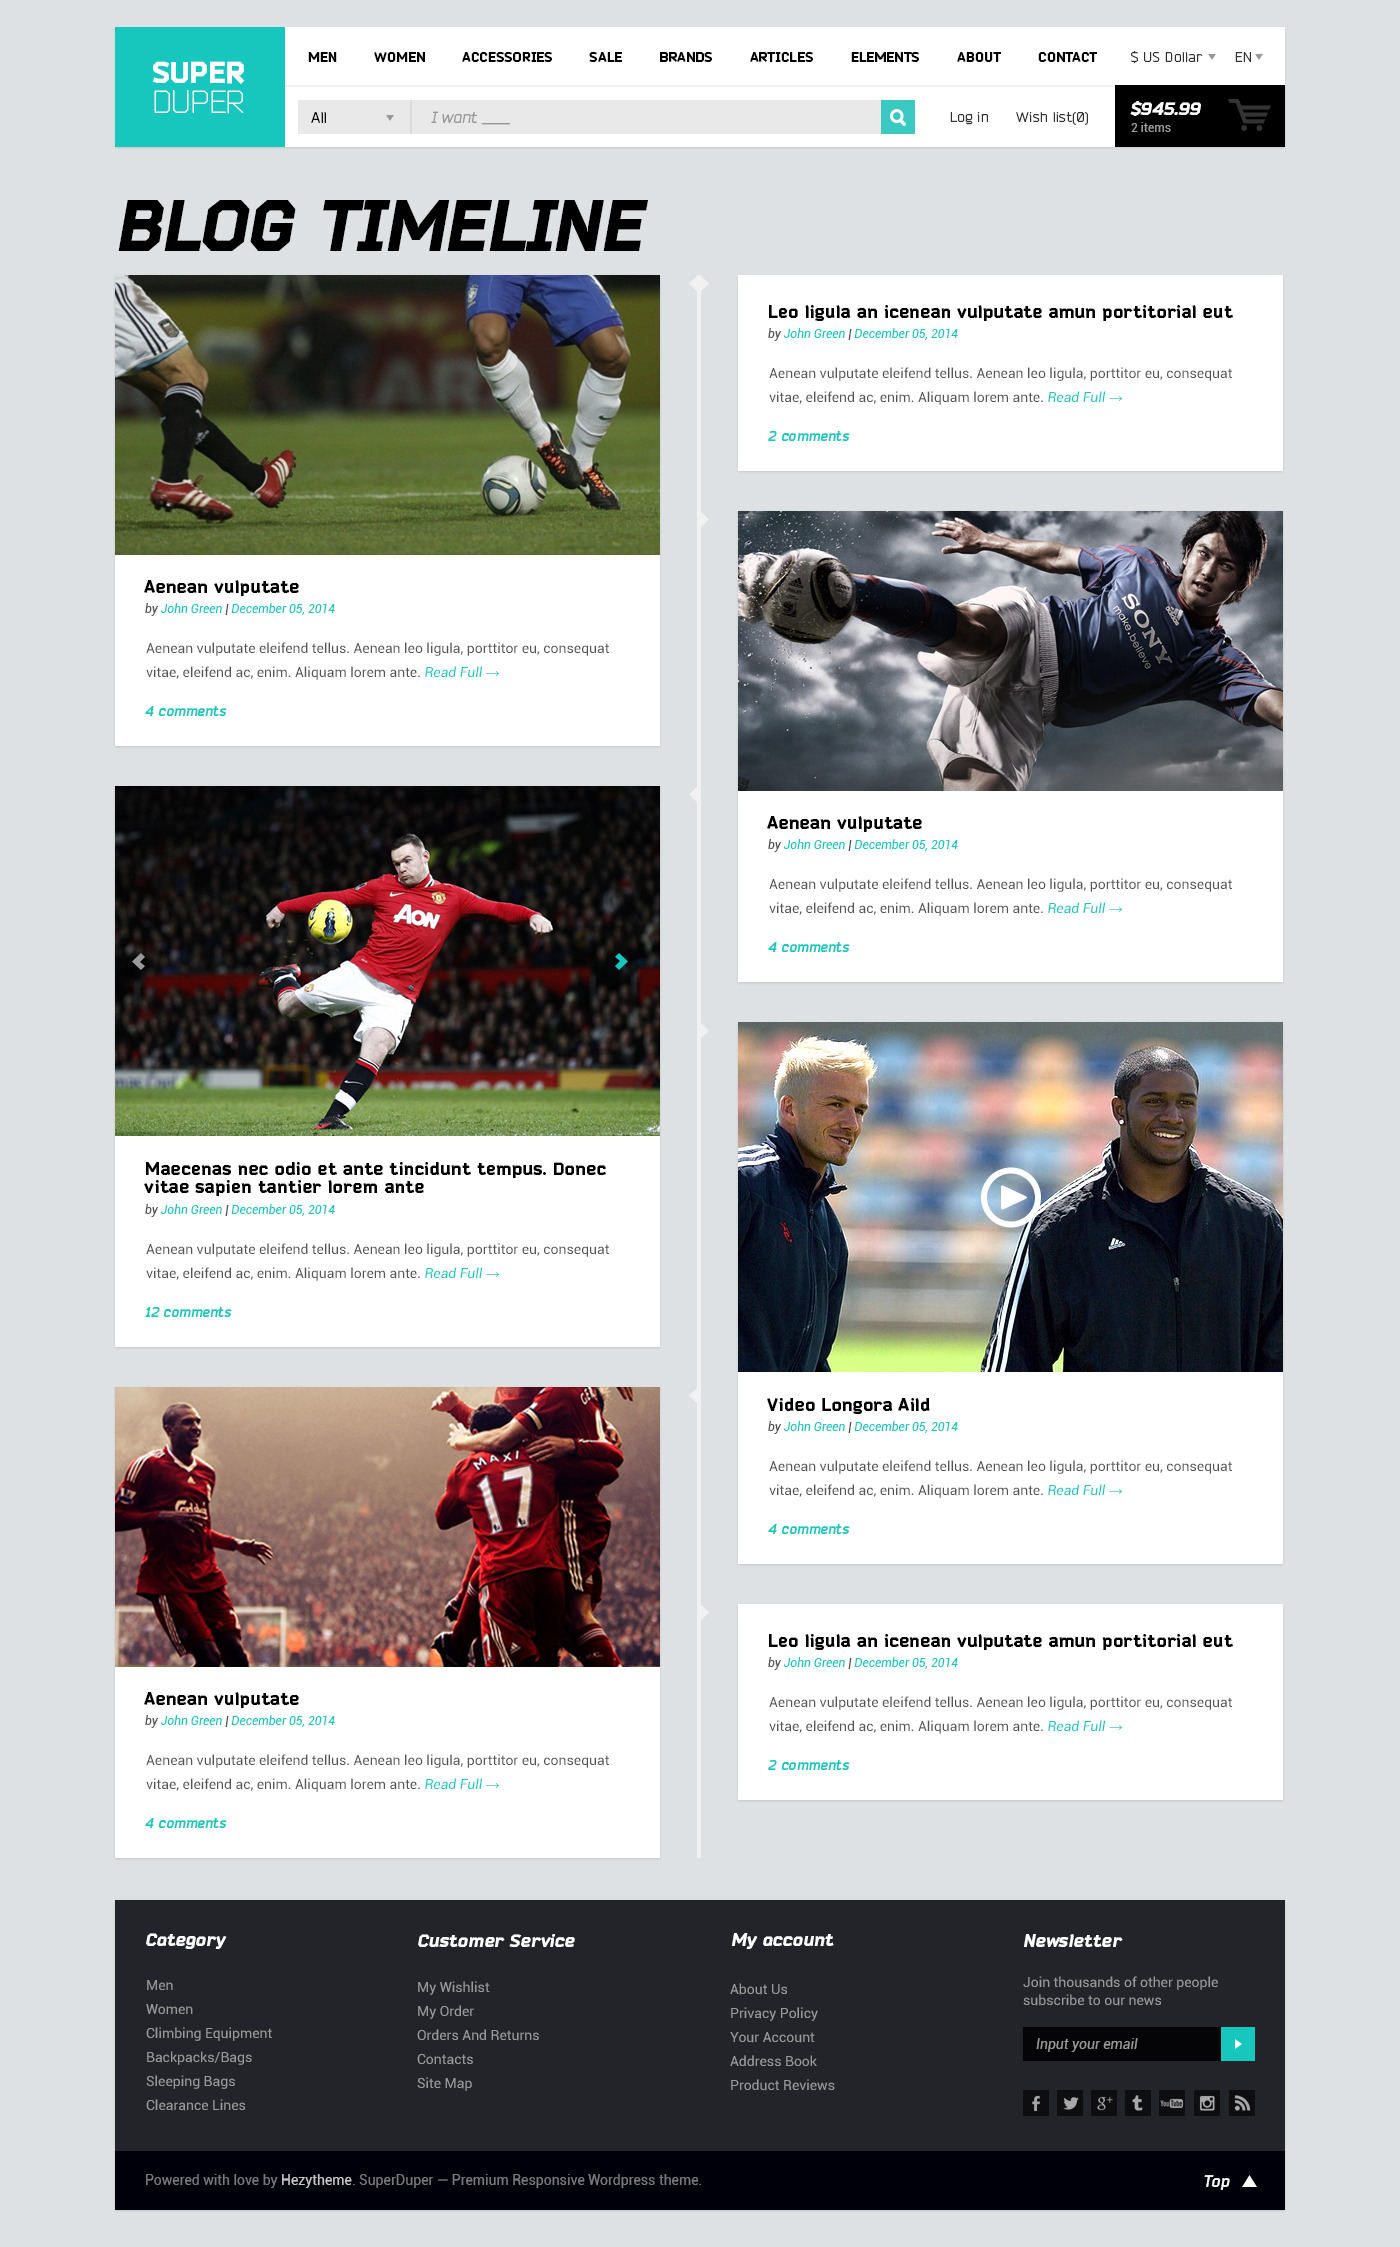Click the search magnifier icon
The height and width of the screenshot is (2247, 1400).
pos(898,117)
